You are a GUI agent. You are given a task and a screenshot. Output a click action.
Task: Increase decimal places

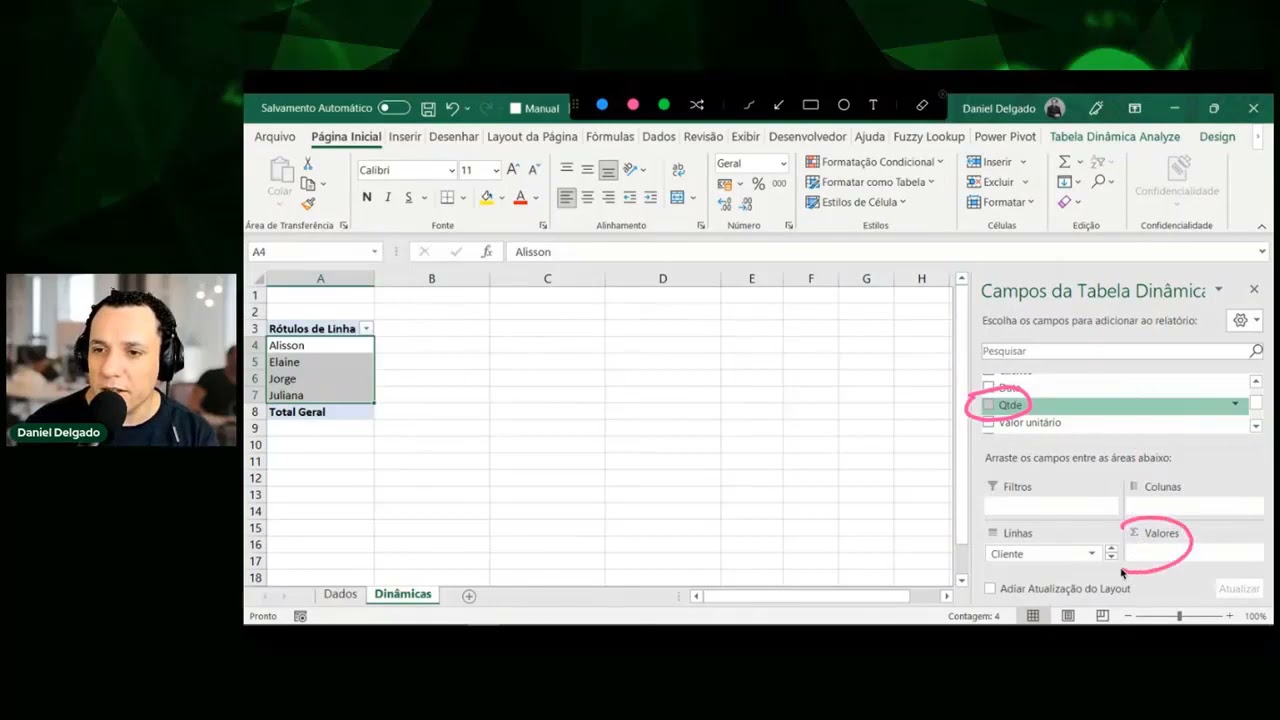727,204
